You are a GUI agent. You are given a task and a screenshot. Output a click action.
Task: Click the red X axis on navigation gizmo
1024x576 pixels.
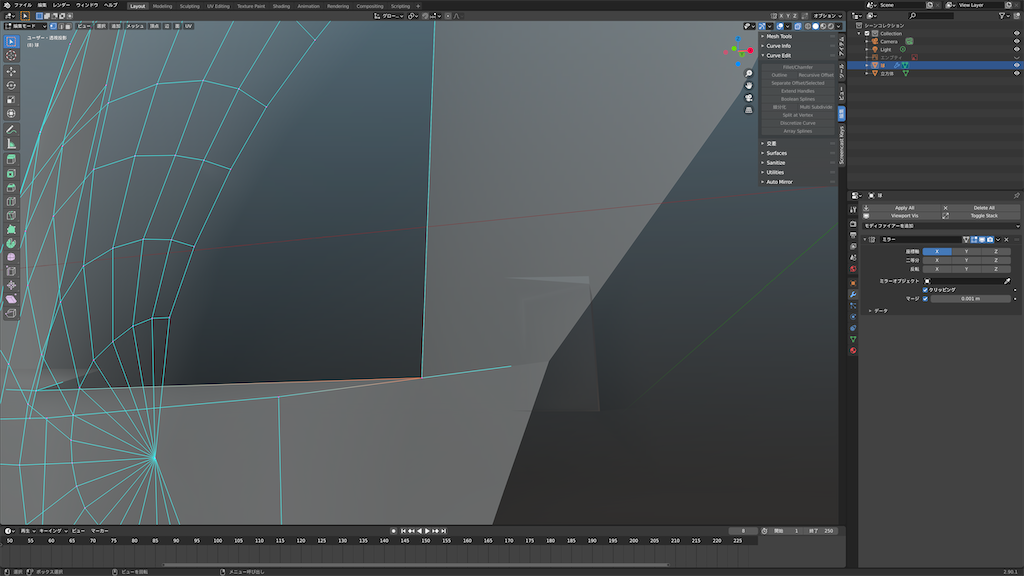750,50
